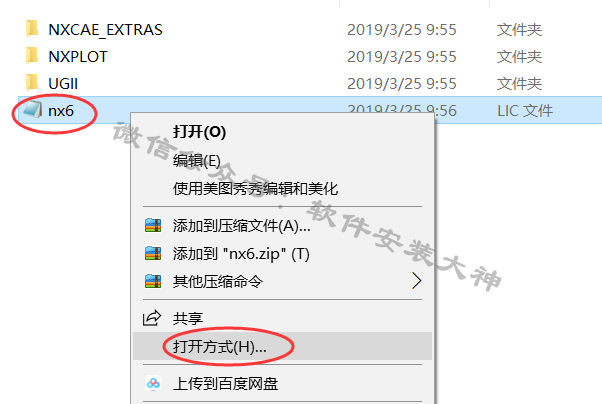Click the NXPLOT folder icon
This screenshot has height=404, width=602.
click(x=32, y=56)
